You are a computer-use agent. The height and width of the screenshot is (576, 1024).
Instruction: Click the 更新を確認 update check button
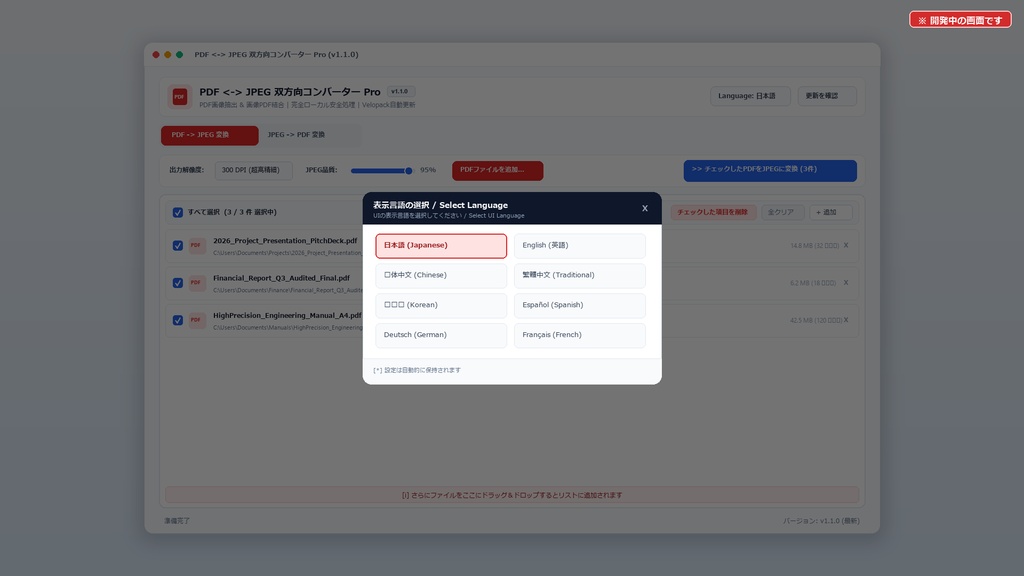[x=826, y=96]
